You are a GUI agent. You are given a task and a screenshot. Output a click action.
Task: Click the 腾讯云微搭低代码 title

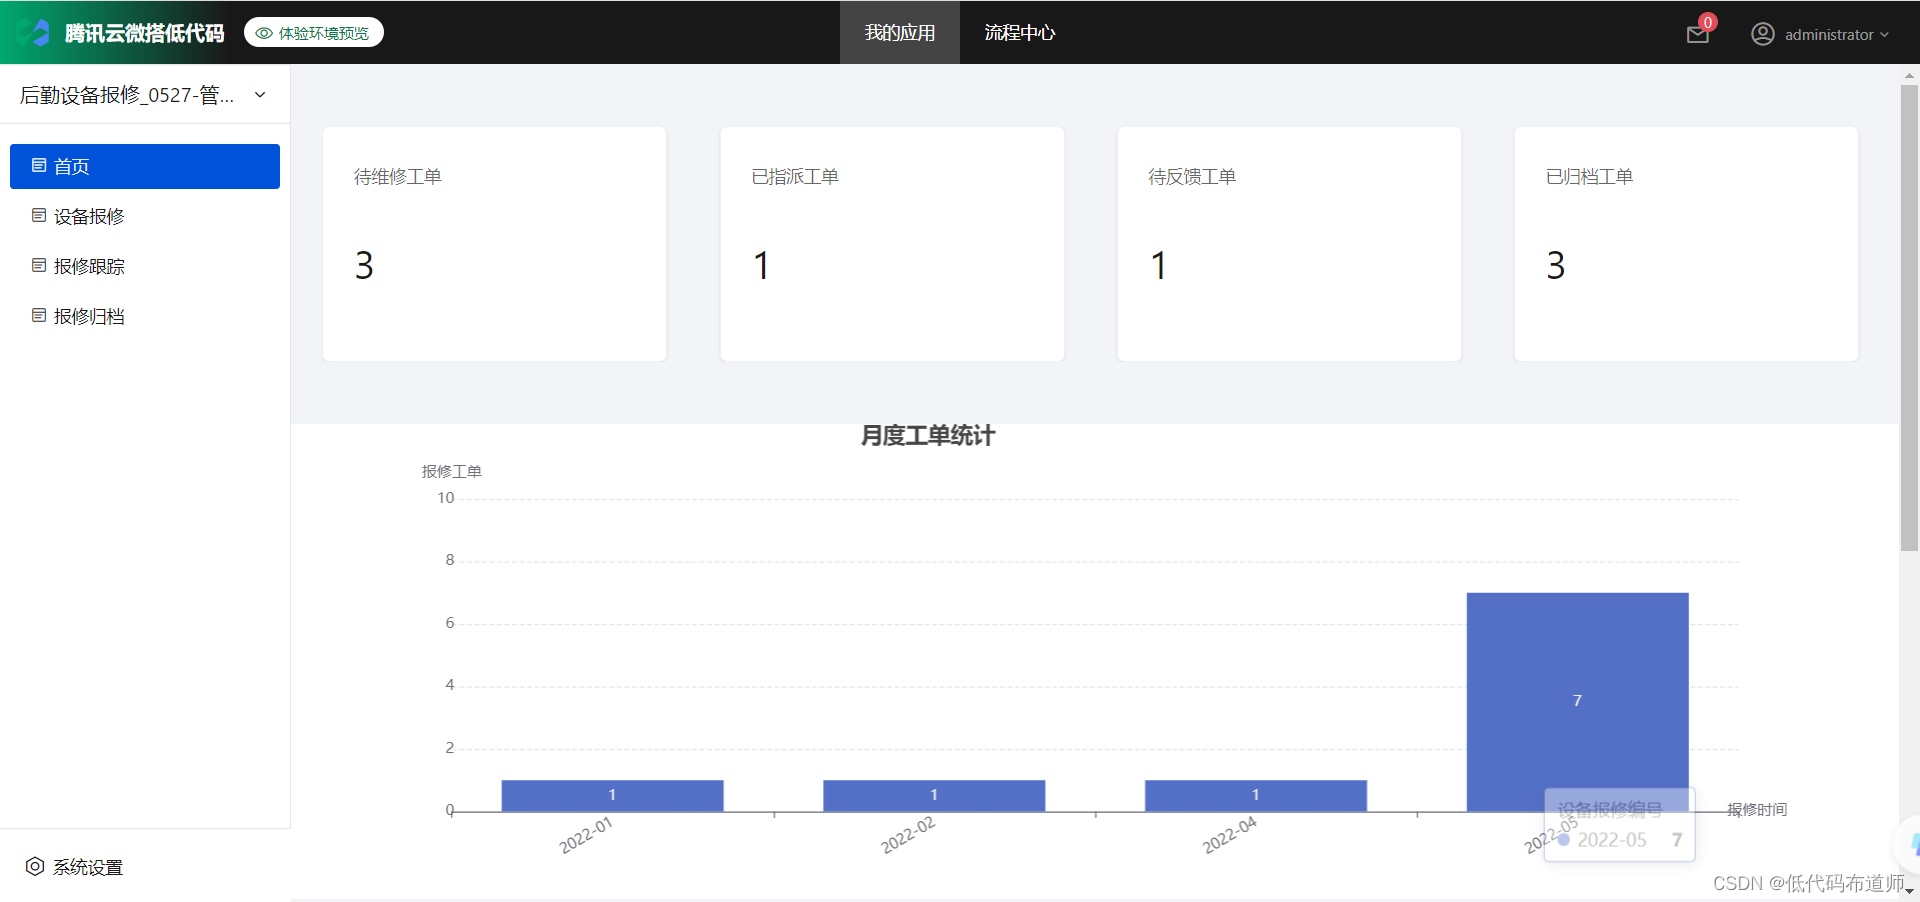[x=145, y=33]
